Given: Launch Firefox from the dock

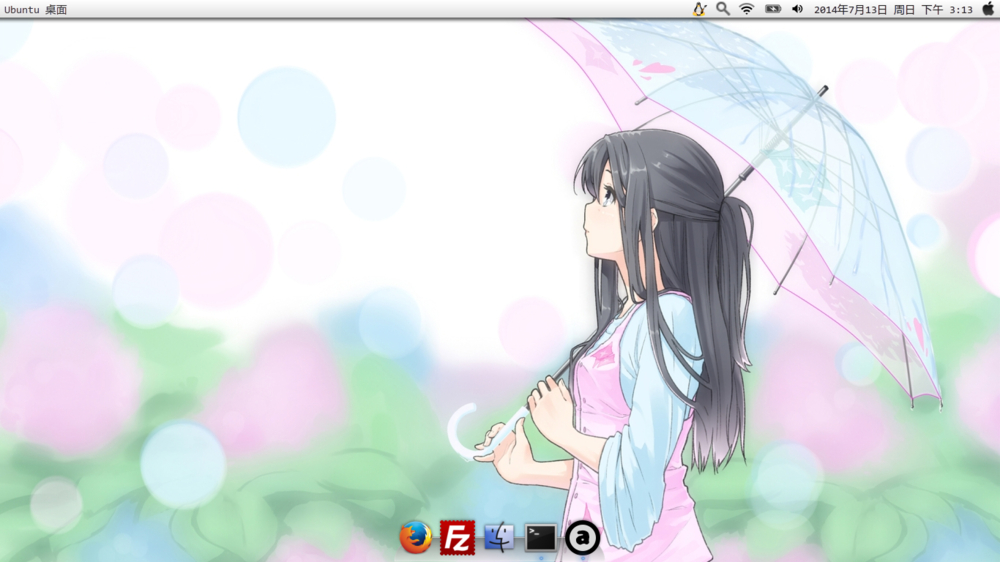Looking at the screenshot, I should (416, 537).
